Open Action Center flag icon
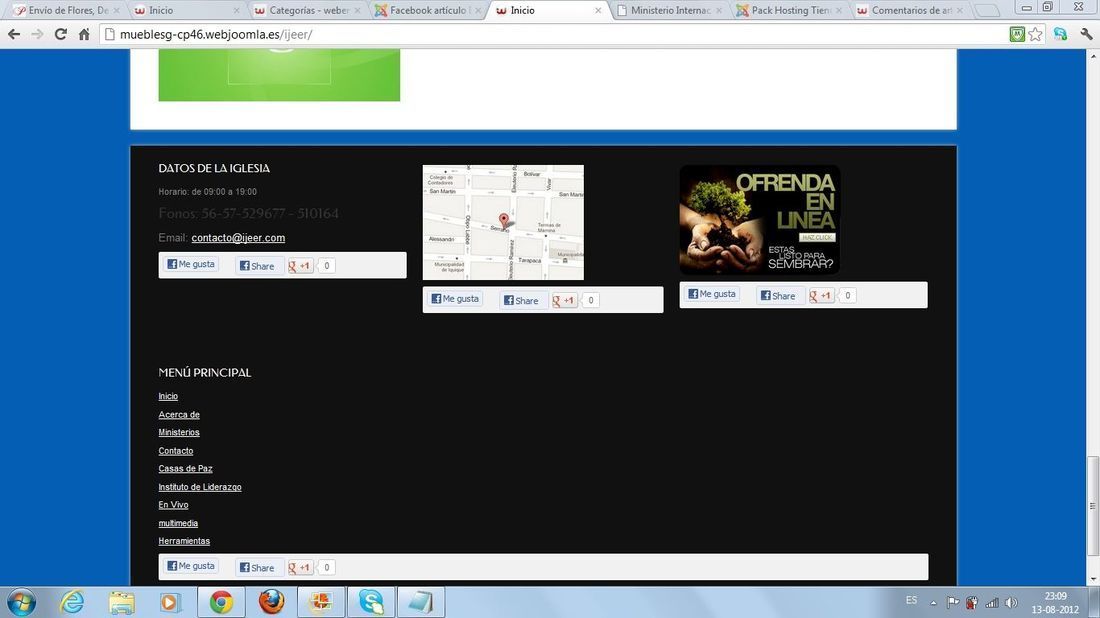The image size is (1100, 618). [953, 602]
